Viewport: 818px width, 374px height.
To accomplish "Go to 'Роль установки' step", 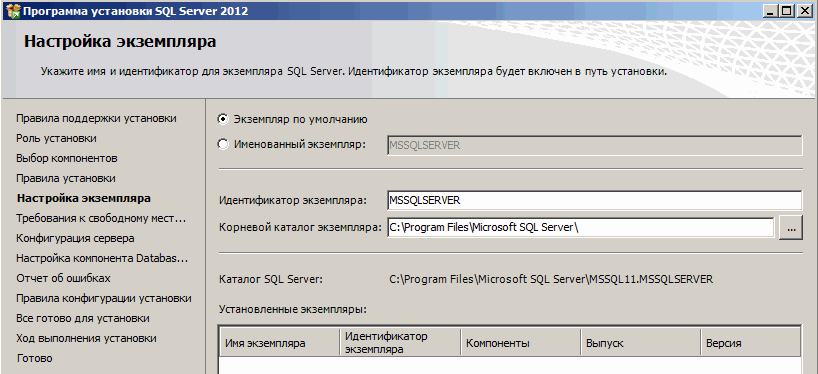I will point(56,138).
